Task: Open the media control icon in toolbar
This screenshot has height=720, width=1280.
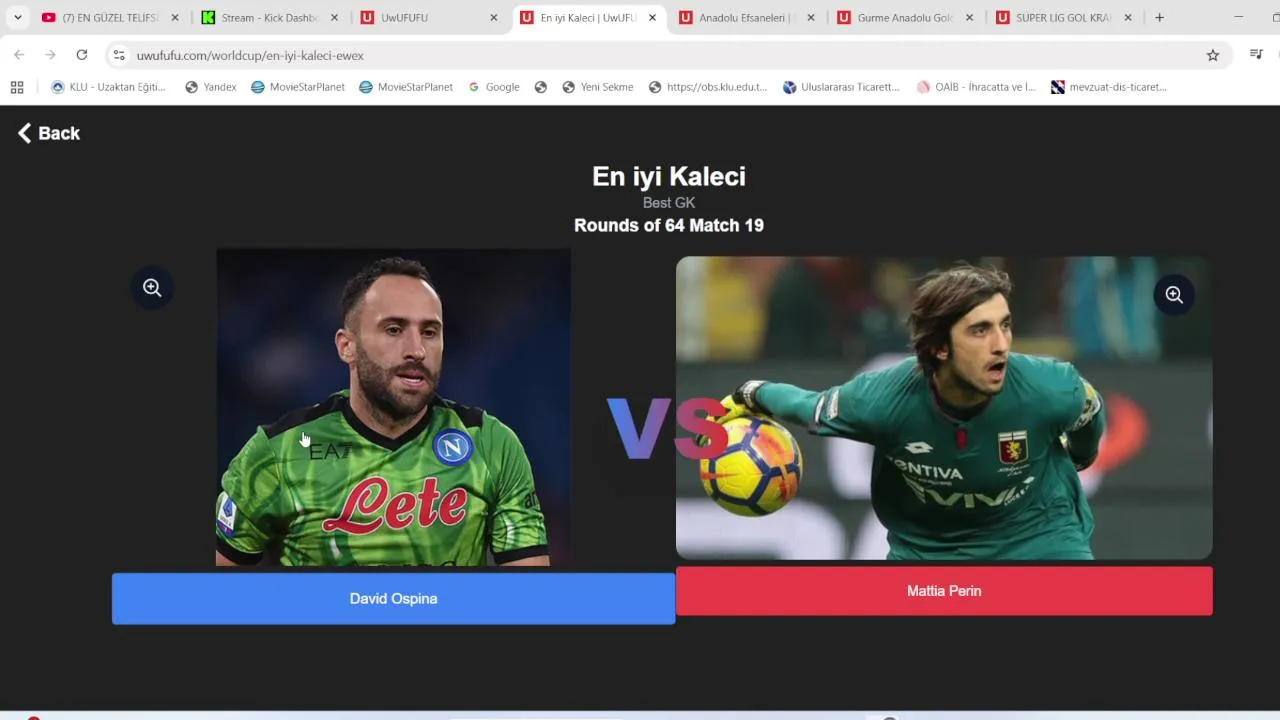Action: coord(1257,55)
